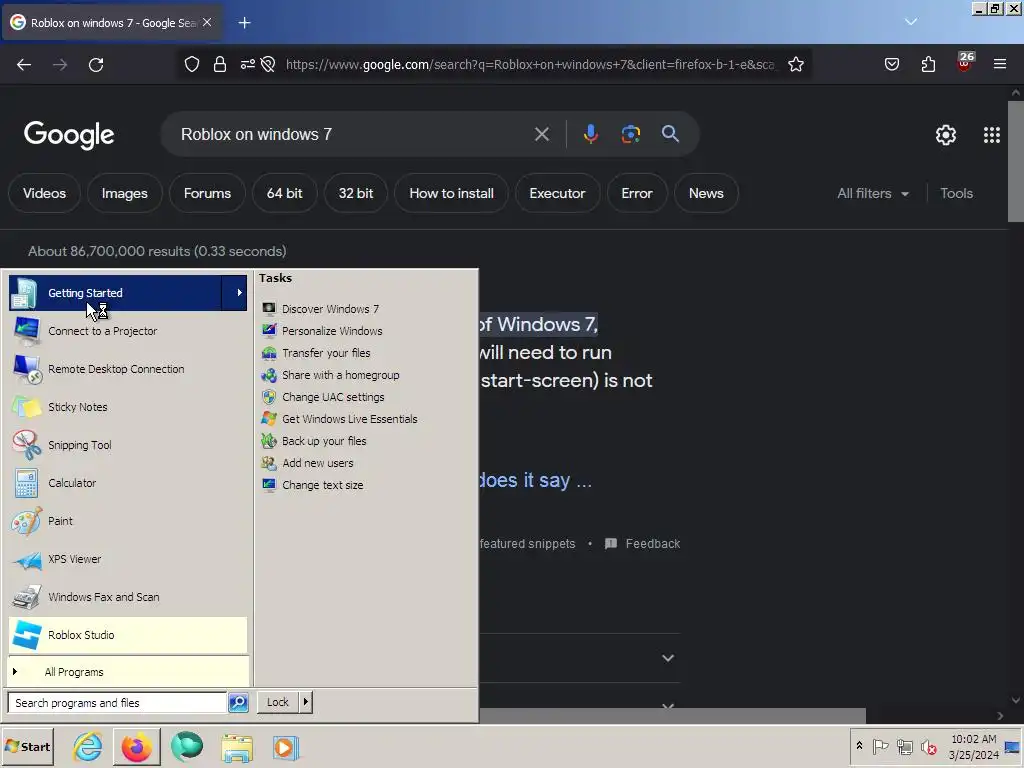Open Windows Explorer folder on taskbar
This screenshot has width=1024, height=768.
236,747
